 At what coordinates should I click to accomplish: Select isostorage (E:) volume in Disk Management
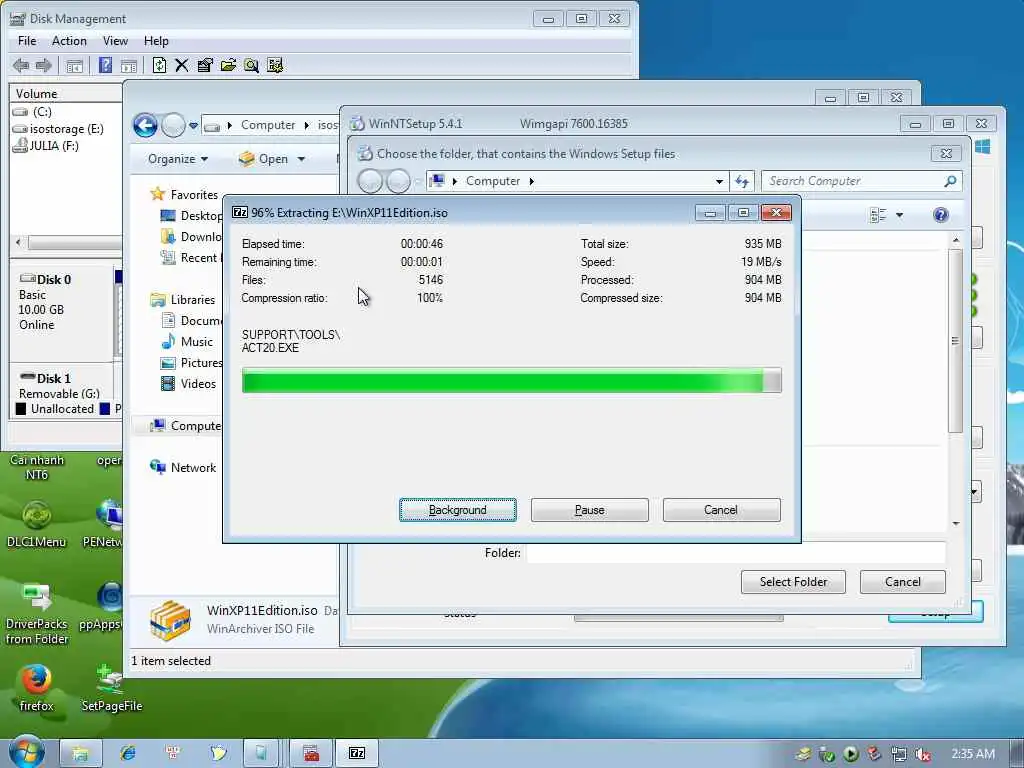(66, 129)
